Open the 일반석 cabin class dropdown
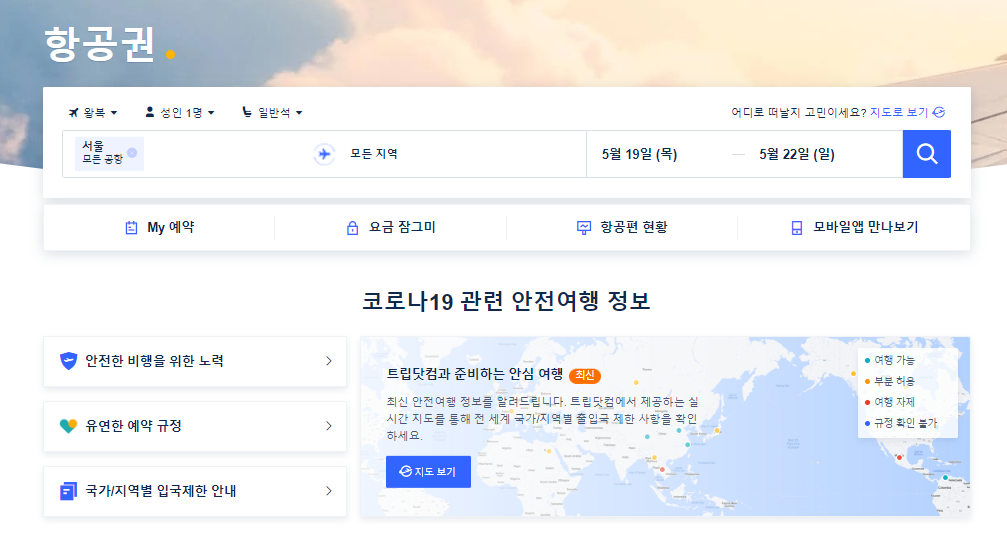The image size is (1007, 536). tap(272, 112)
